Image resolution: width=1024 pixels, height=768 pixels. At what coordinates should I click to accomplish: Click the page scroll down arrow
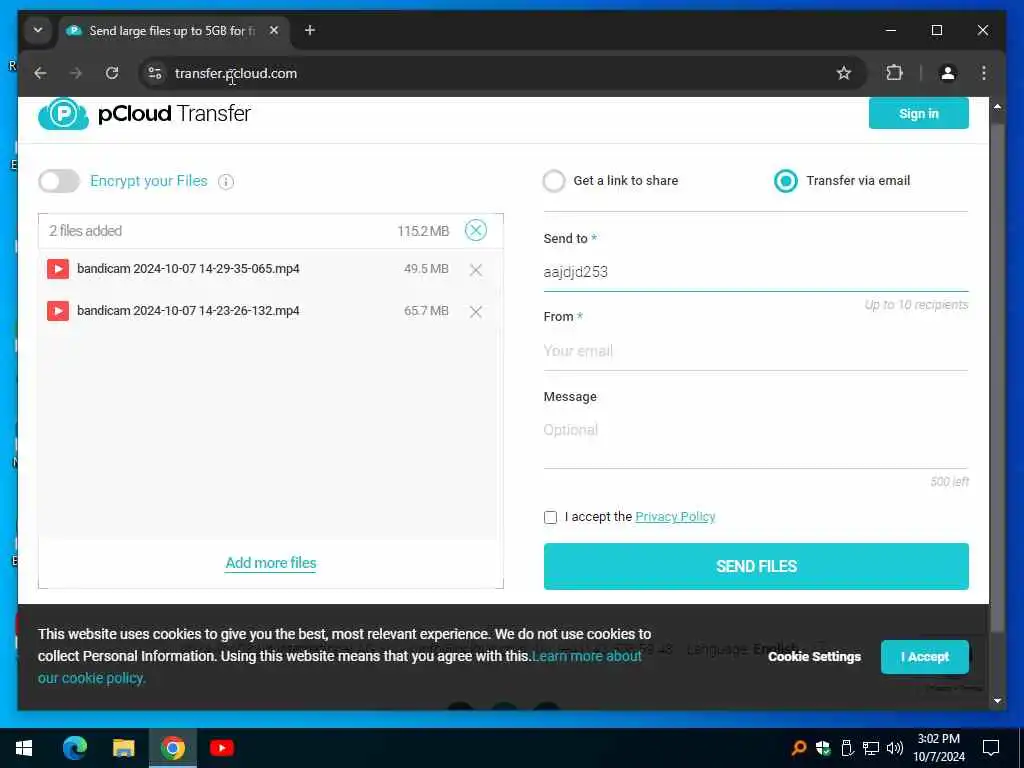coord(997,701)
